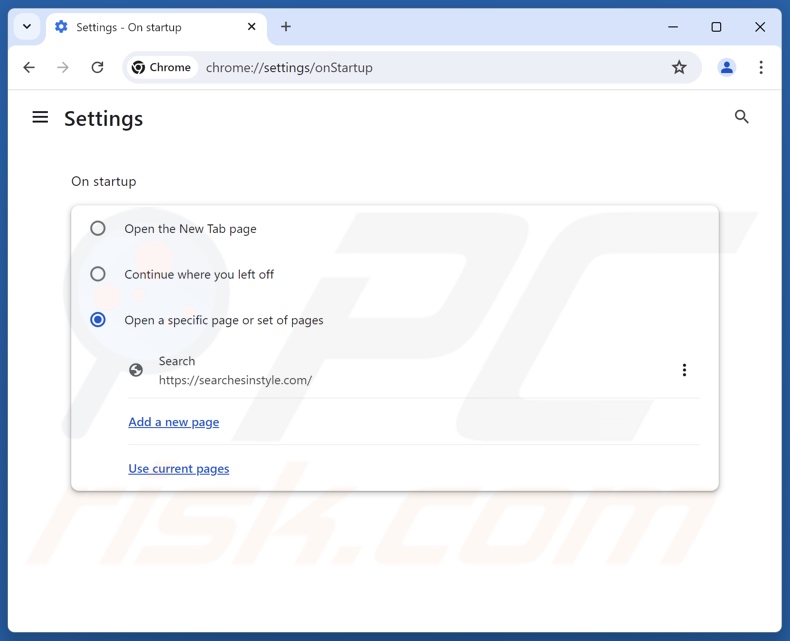790x641 pixels.
Task: Open the Chrome three-dot menu
Action: (761, 67)
